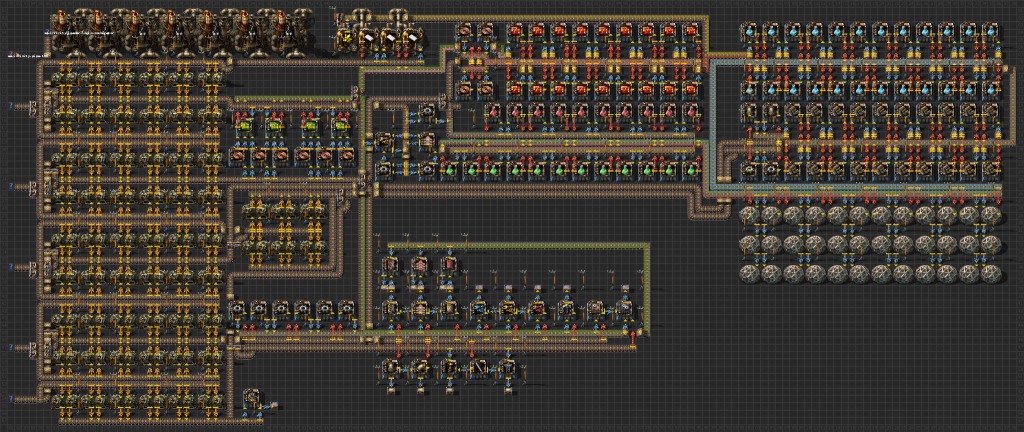Select the last assembler of lowest five-assembler row
This screenshot has width=1024, height=432.
tap(507, 367)
